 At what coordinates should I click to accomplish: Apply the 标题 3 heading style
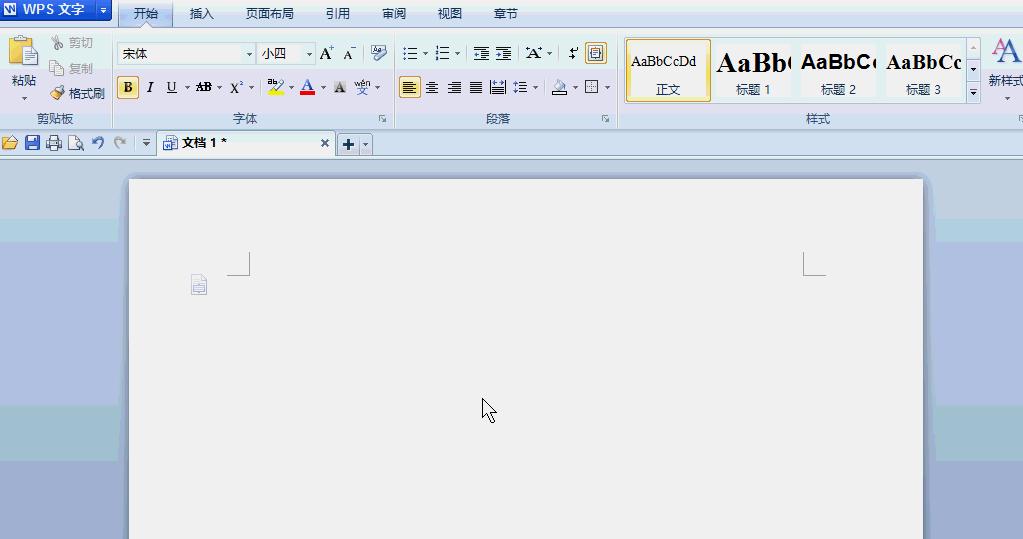tap(924, 70)
